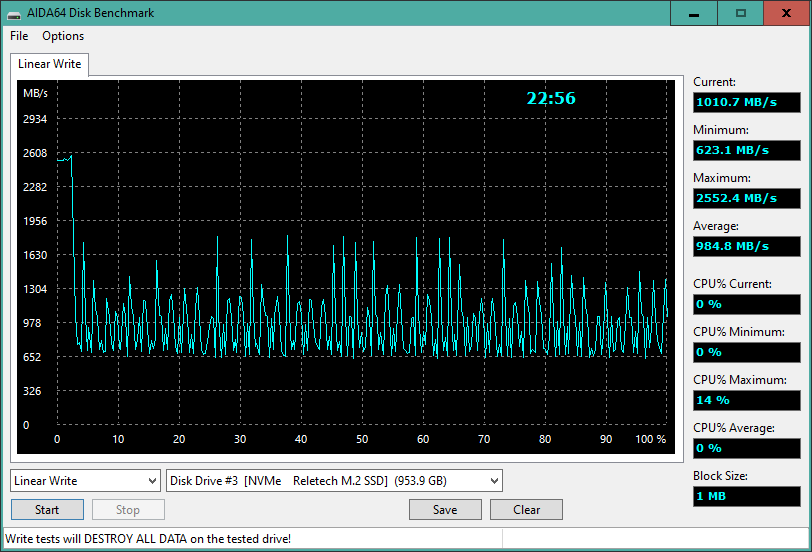Viewport: 812px width, 552px height.
Task: Click the Current: label
Action: click(714, 82)
